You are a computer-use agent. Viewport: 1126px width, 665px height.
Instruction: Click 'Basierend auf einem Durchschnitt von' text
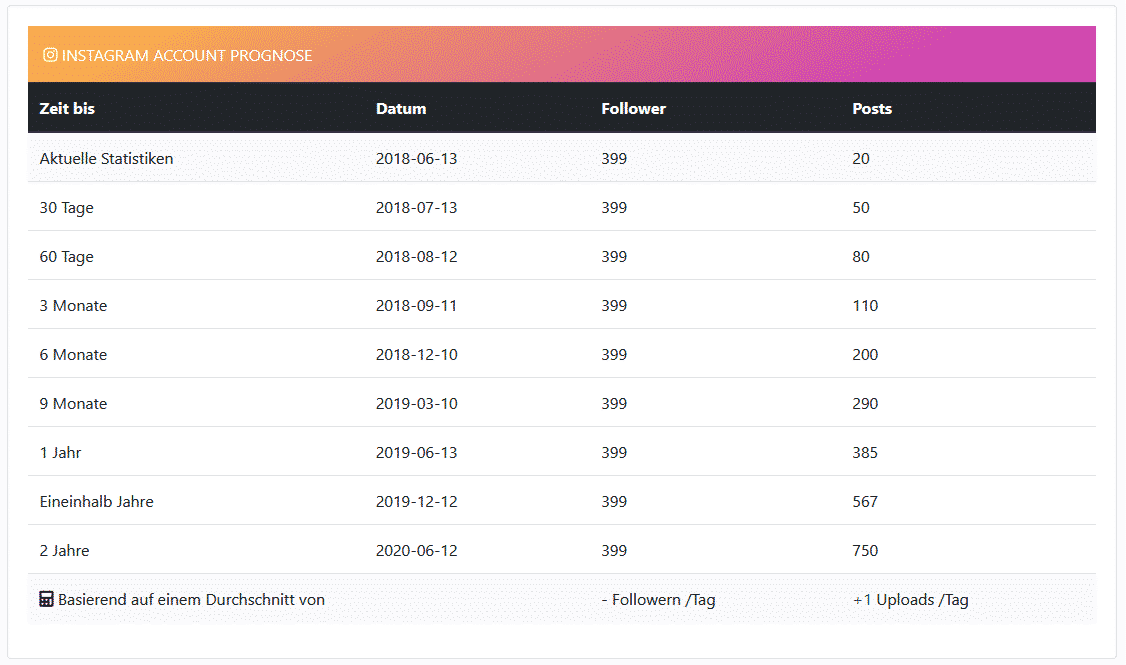pos(191,600)
